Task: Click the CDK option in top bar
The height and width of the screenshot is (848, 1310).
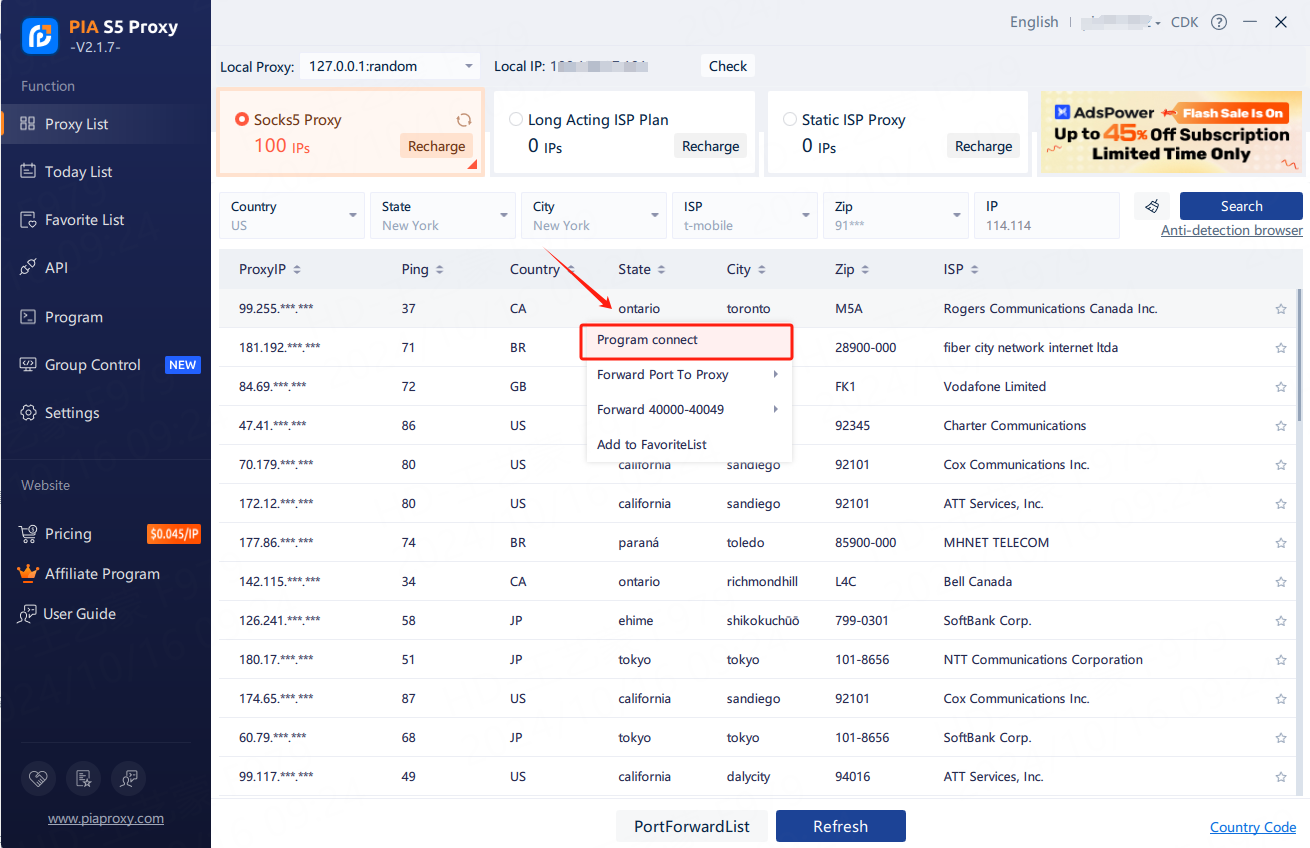Action: click(x=1184, y=22)
